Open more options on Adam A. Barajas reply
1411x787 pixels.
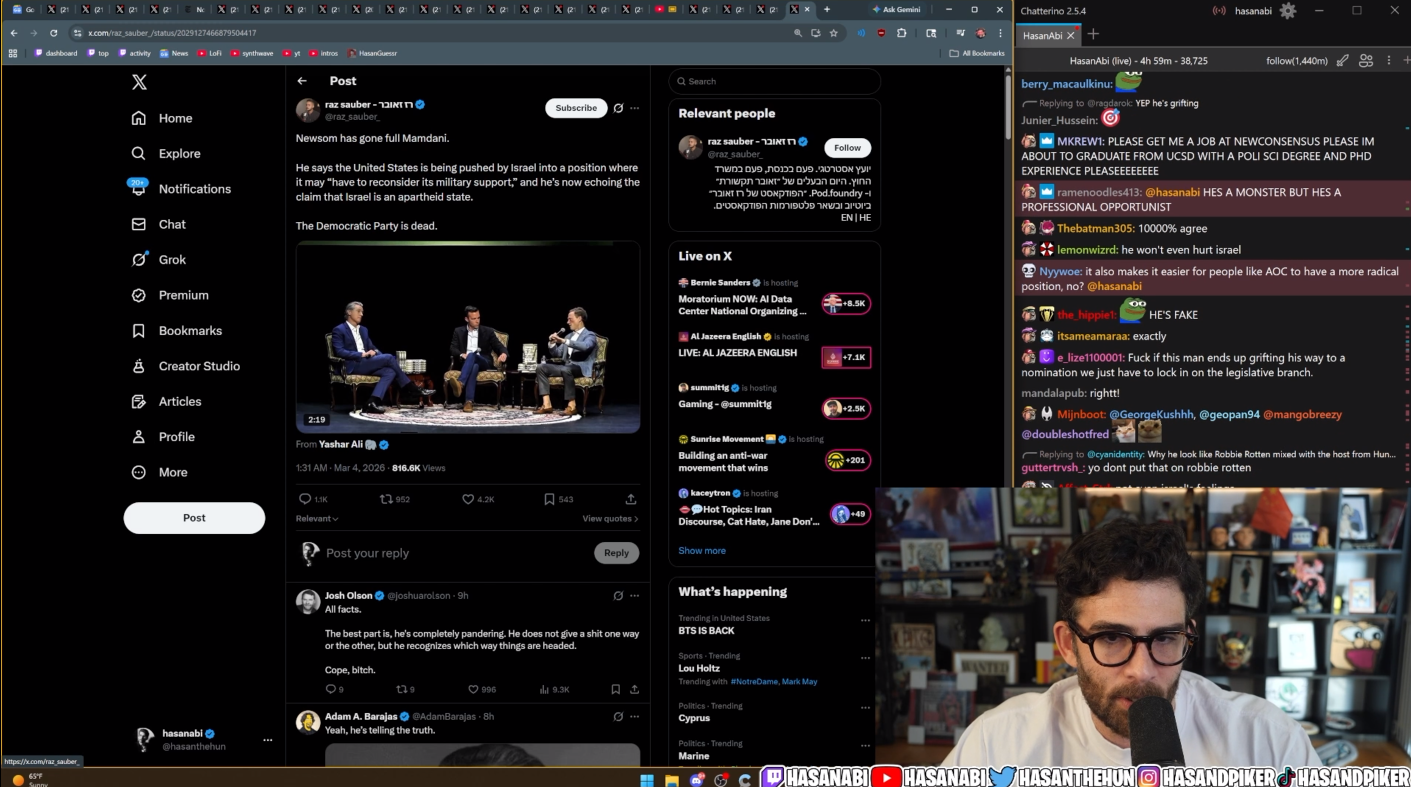tap(634, 717)
